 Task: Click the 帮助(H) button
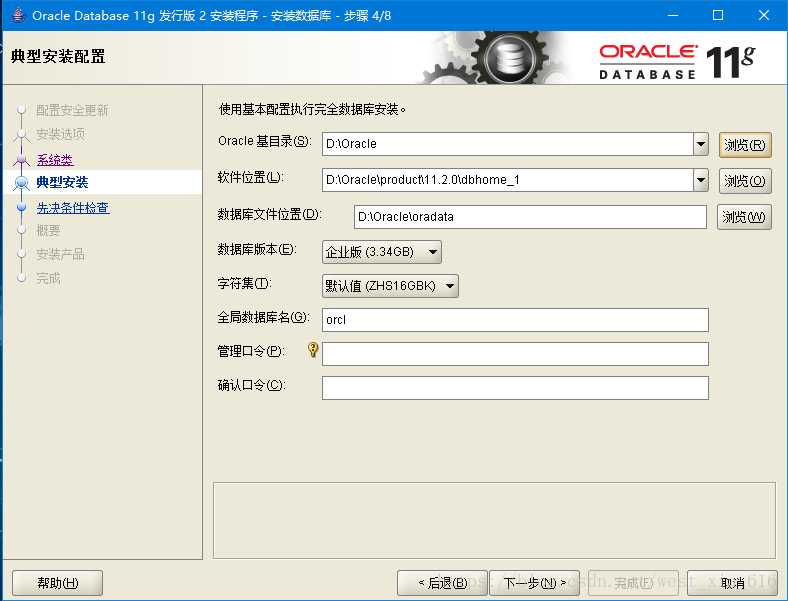point(57,583)
